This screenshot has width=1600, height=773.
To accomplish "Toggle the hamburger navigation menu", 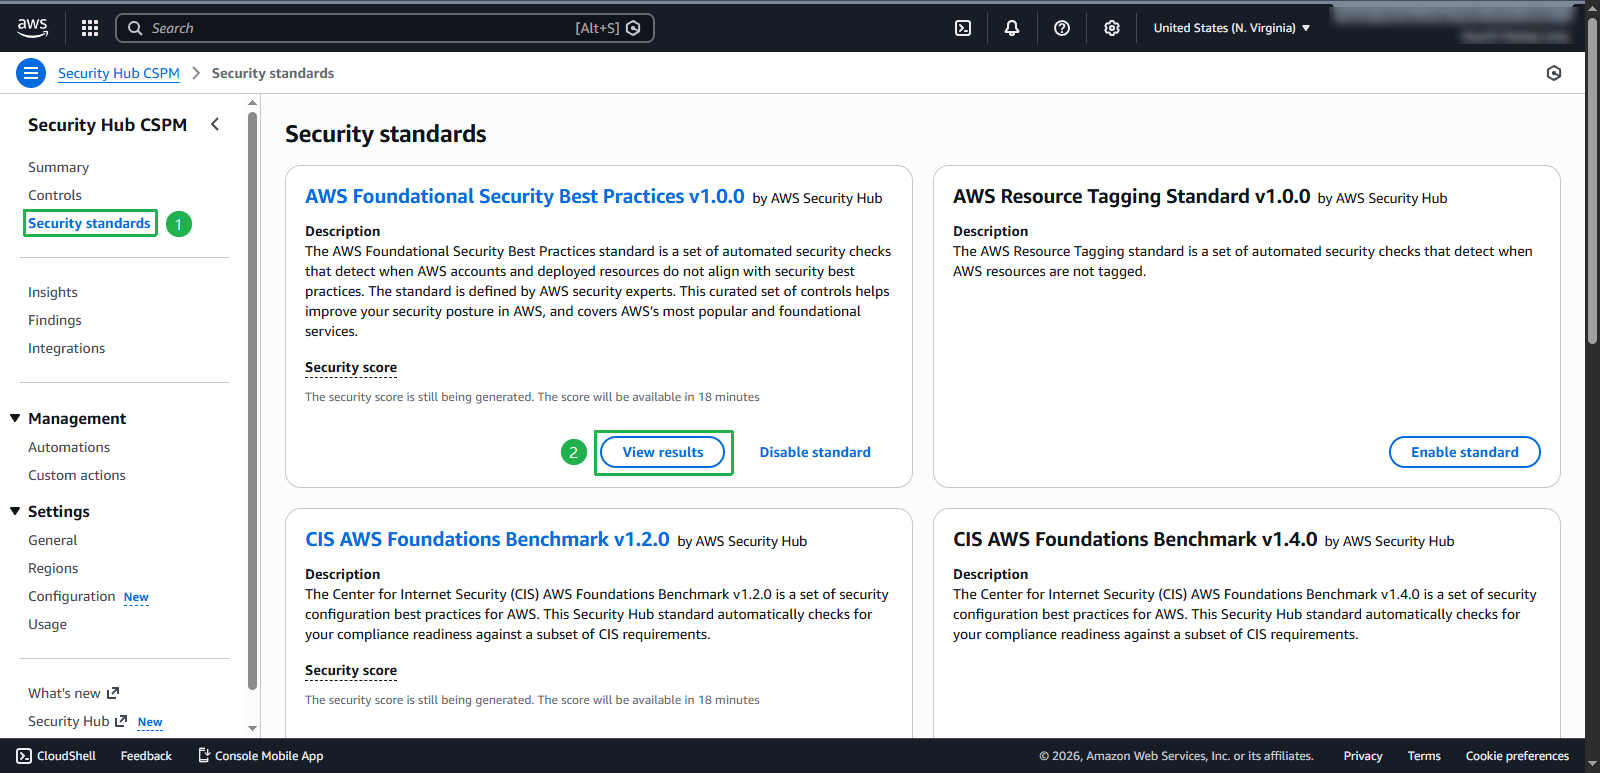I will (31, 73).
